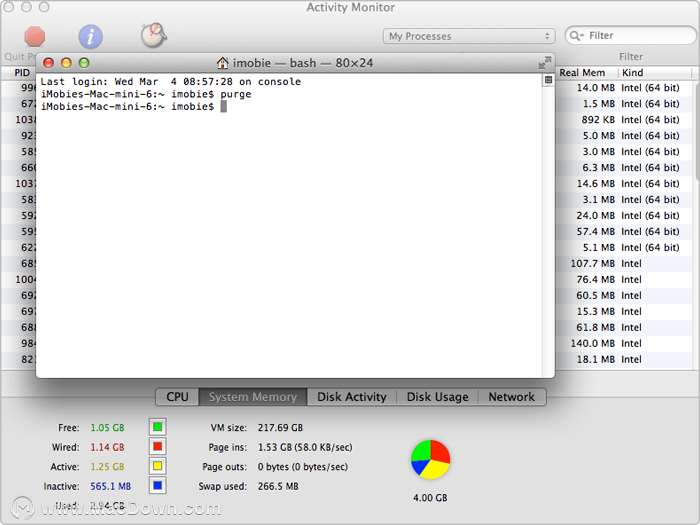This screenshot has width=700, height=525.
Task: Click the Inactive value 565.1 MB
Action: pos(111,487)
